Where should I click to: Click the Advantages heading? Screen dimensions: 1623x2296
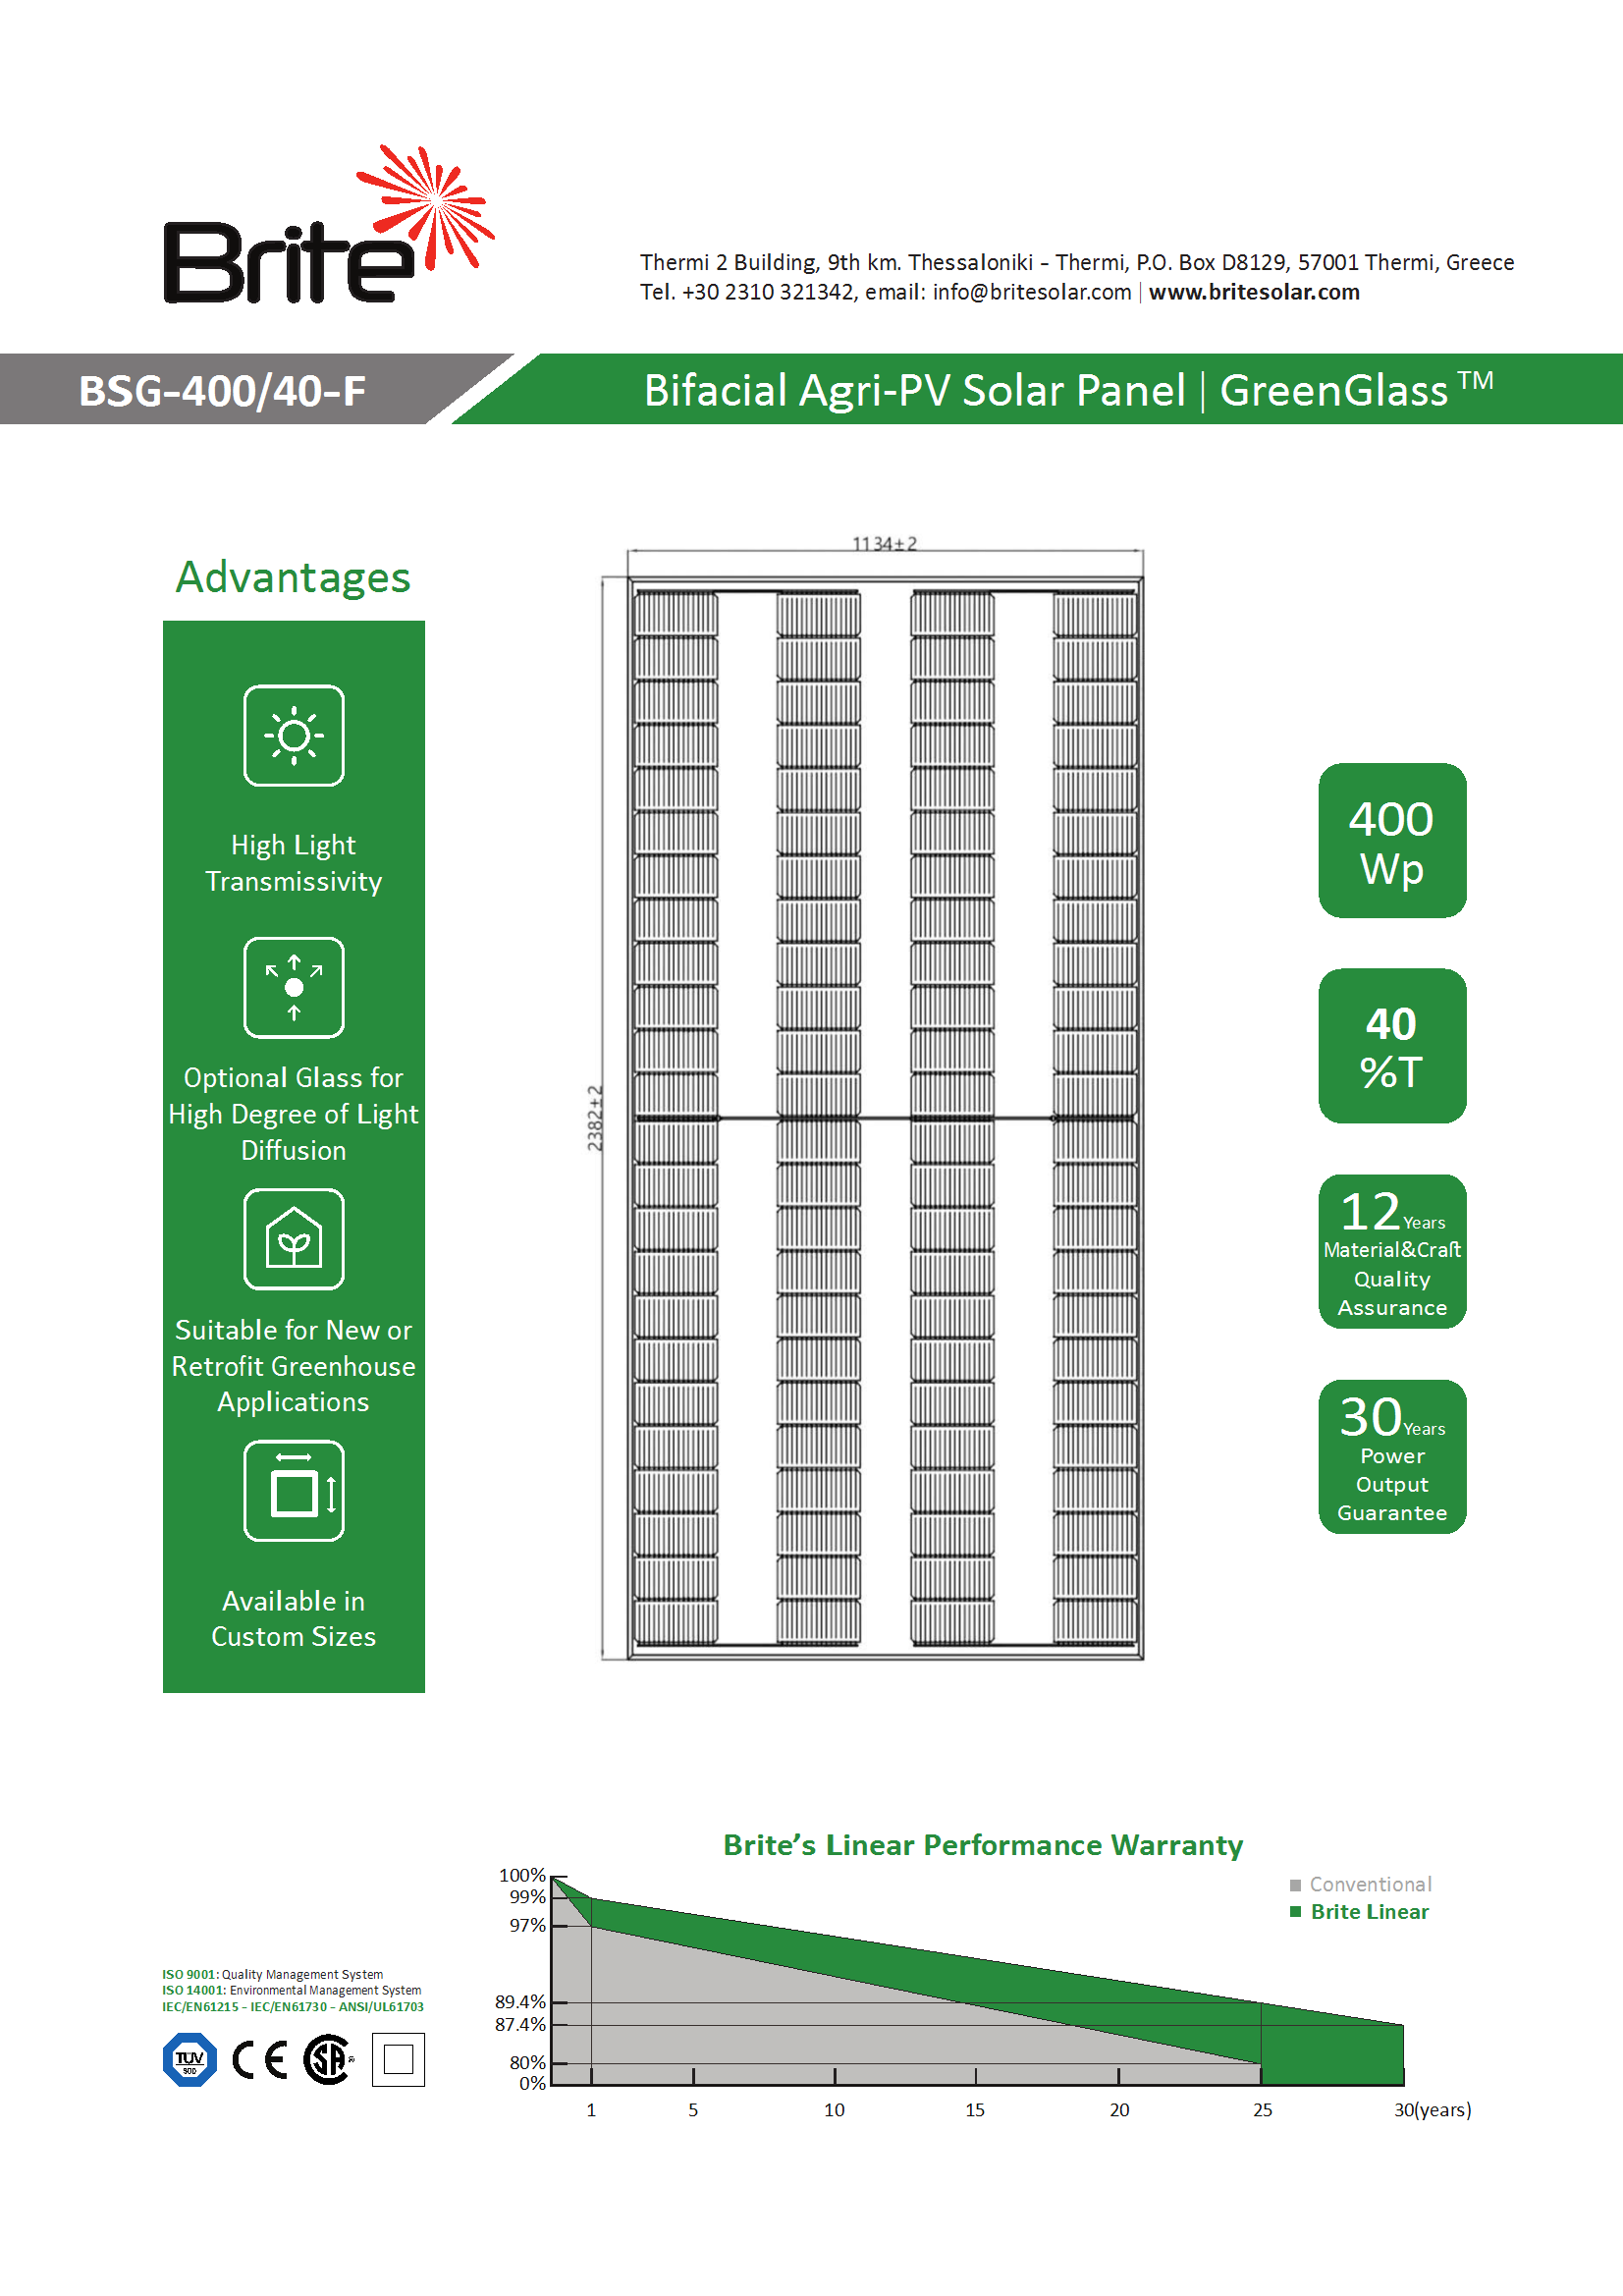293,577
